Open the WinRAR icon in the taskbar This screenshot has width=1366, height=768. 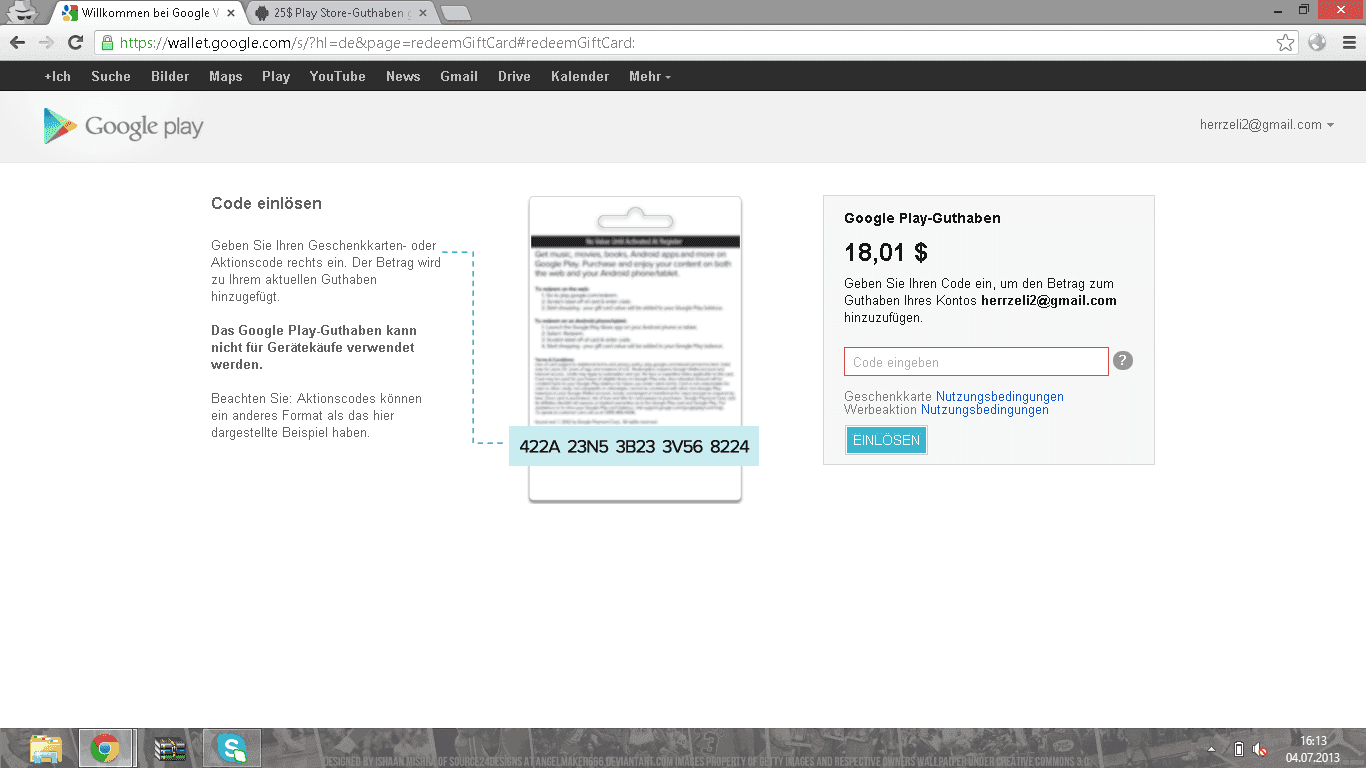[170, 748]
